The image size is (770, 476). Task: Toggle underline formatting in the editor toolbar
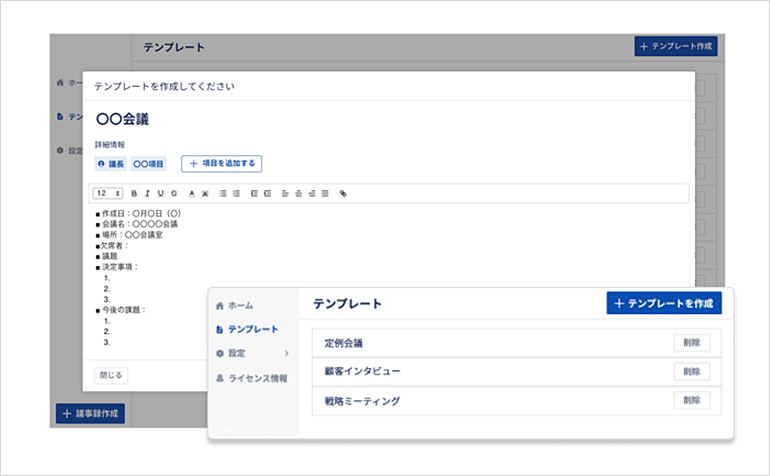pos(161,194)
